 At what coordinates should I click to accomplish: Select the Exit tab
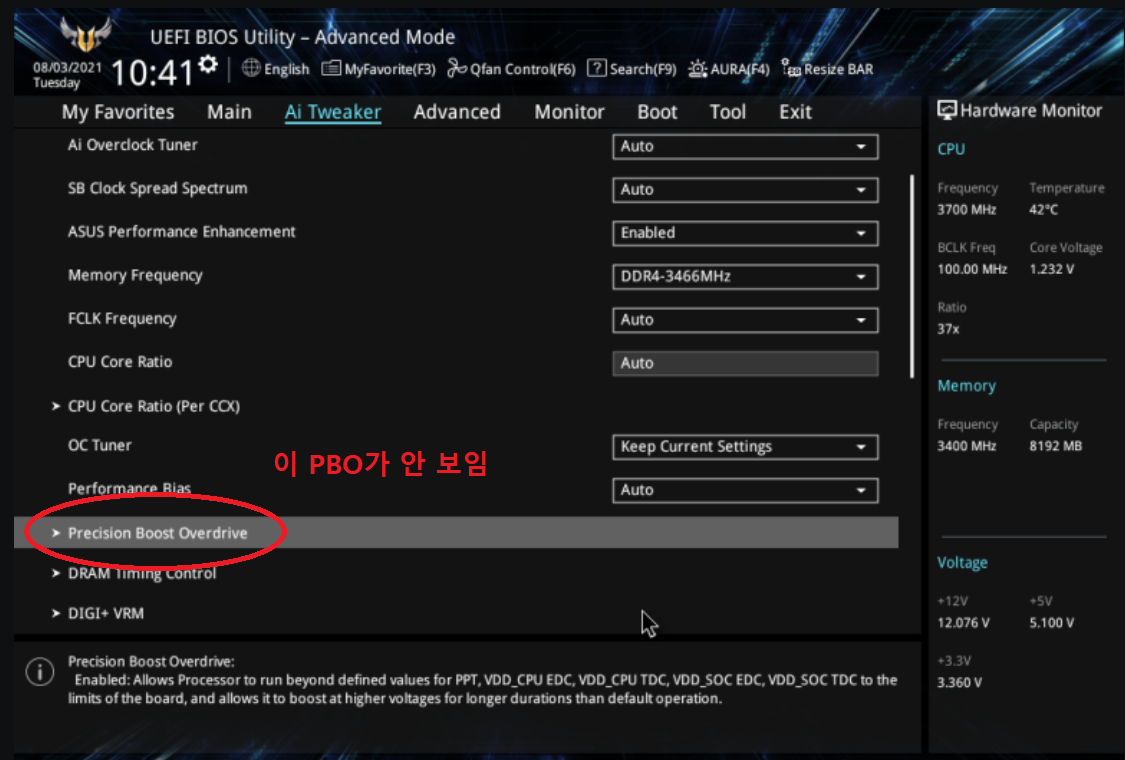pos(796,112)
